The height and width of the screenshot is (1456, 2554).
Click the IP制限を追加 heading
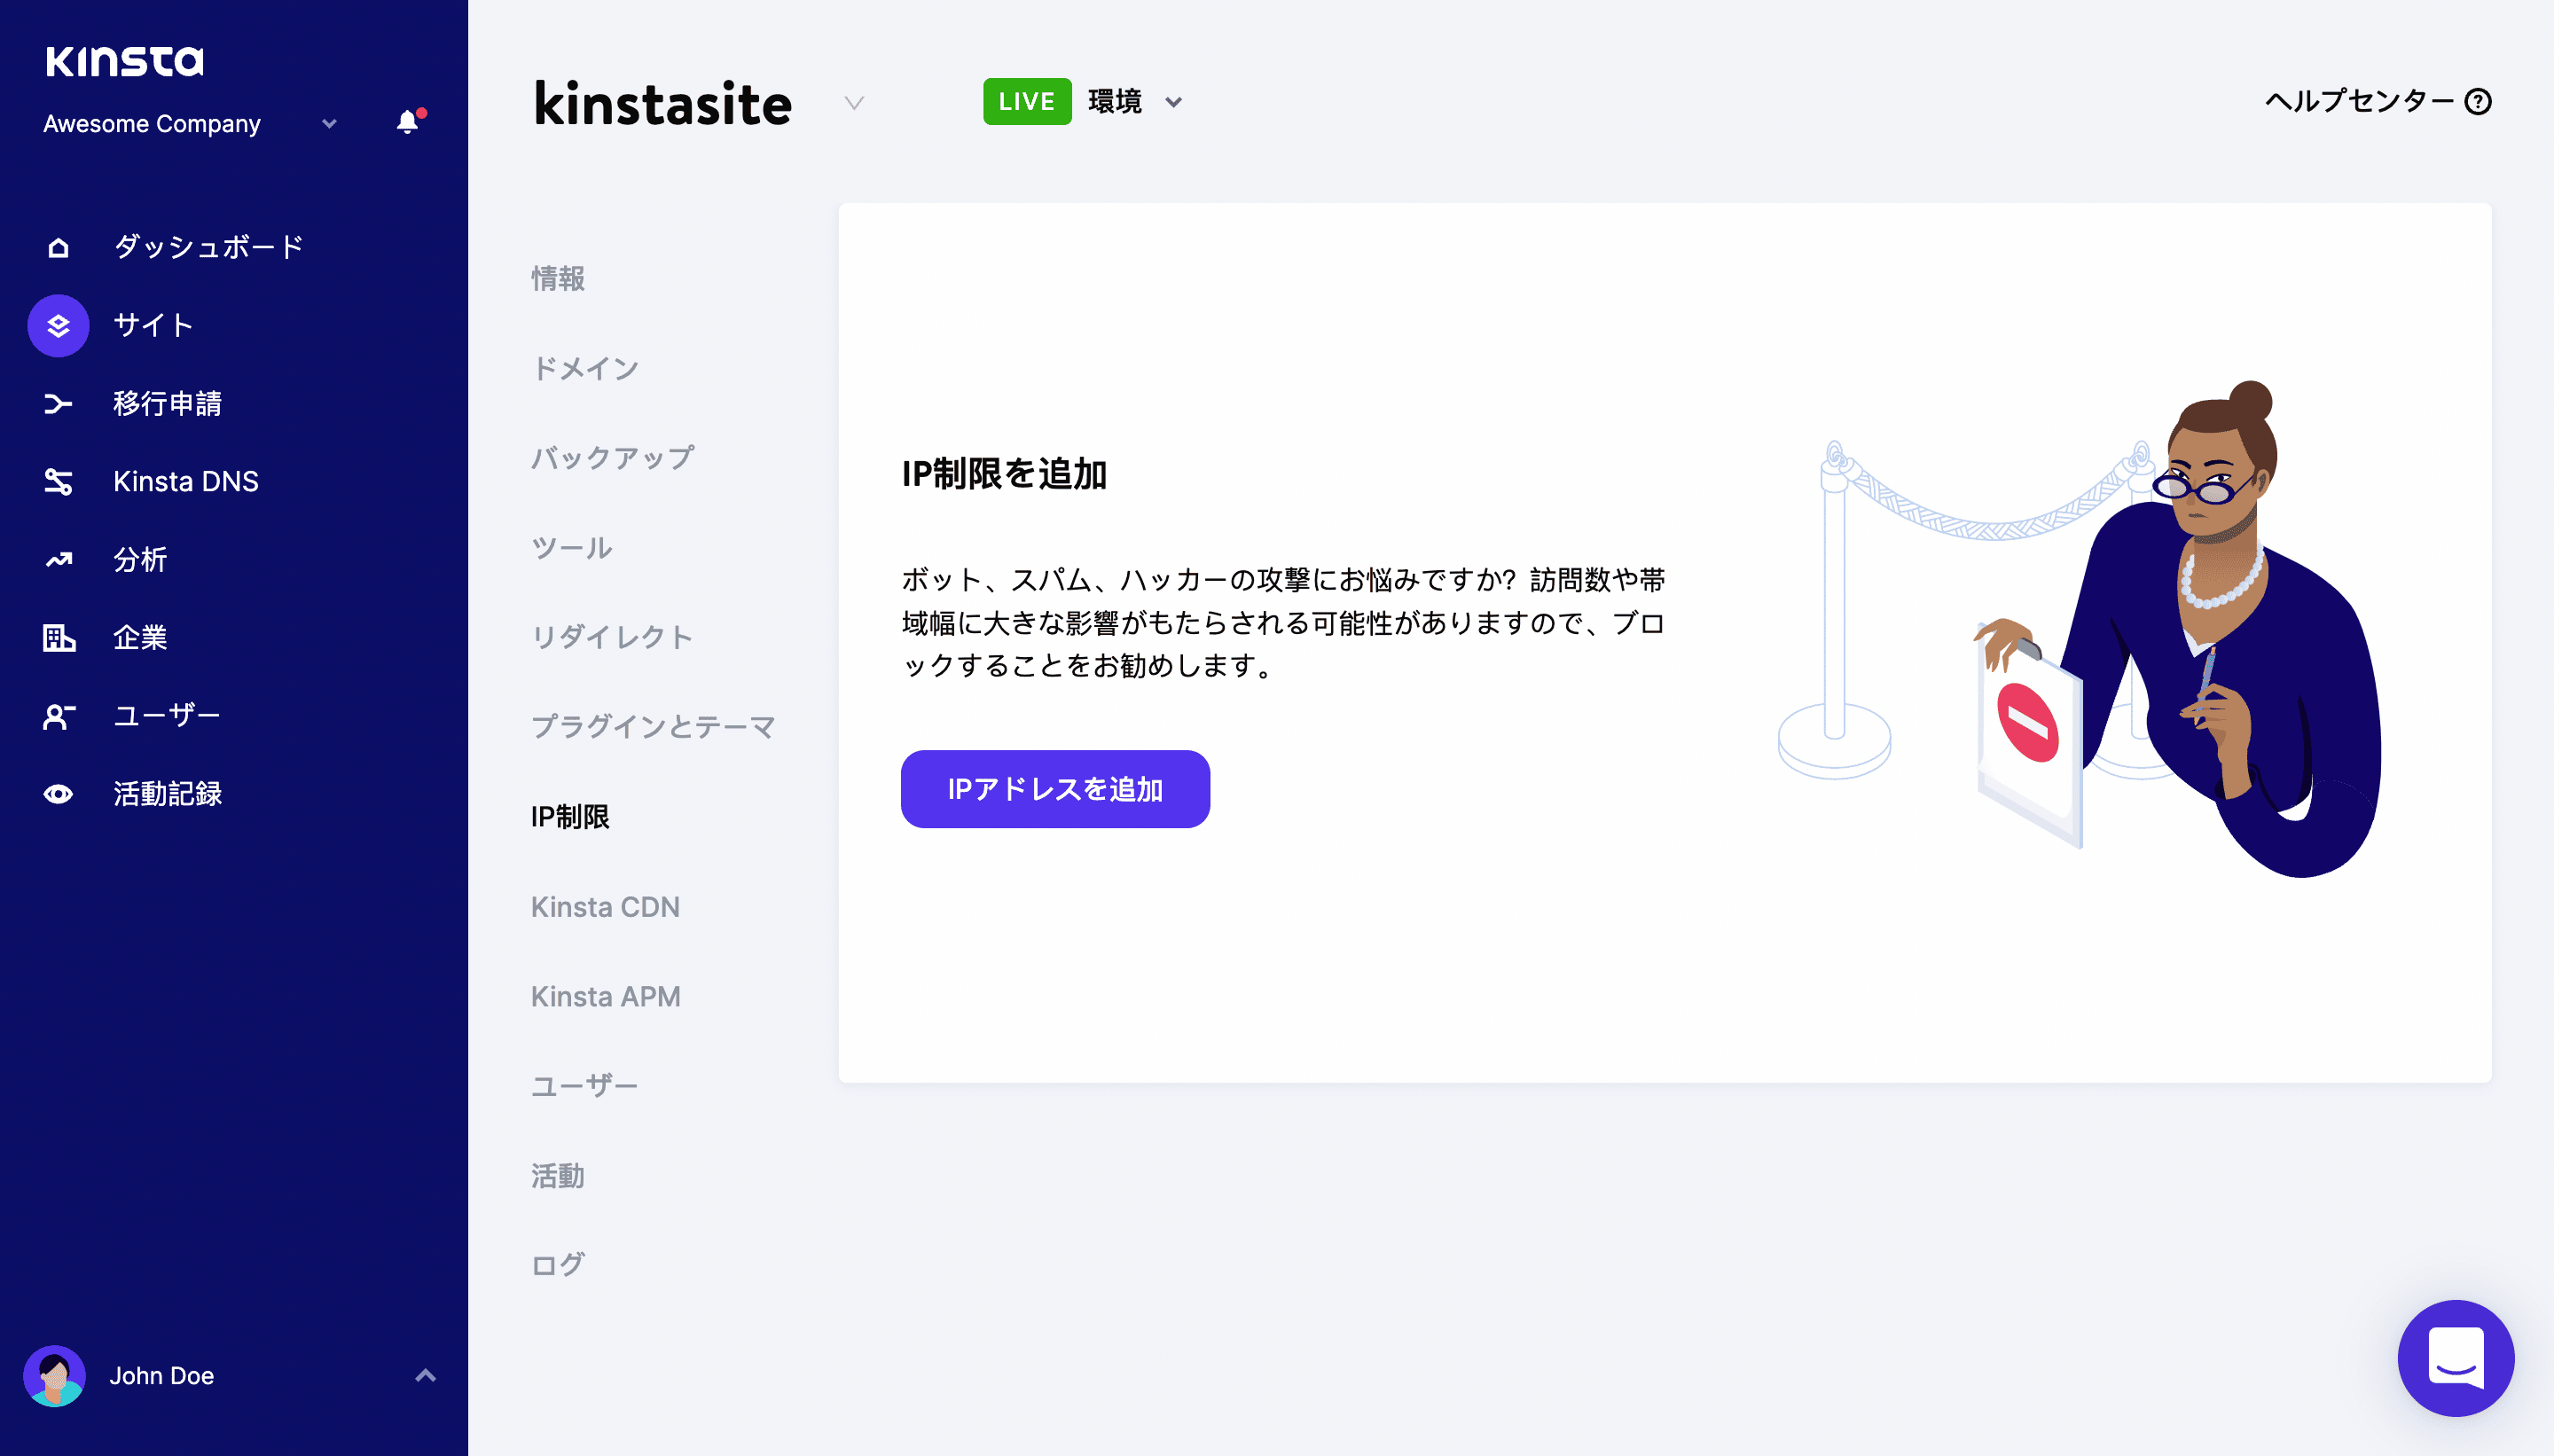(x=1004, y=474)
